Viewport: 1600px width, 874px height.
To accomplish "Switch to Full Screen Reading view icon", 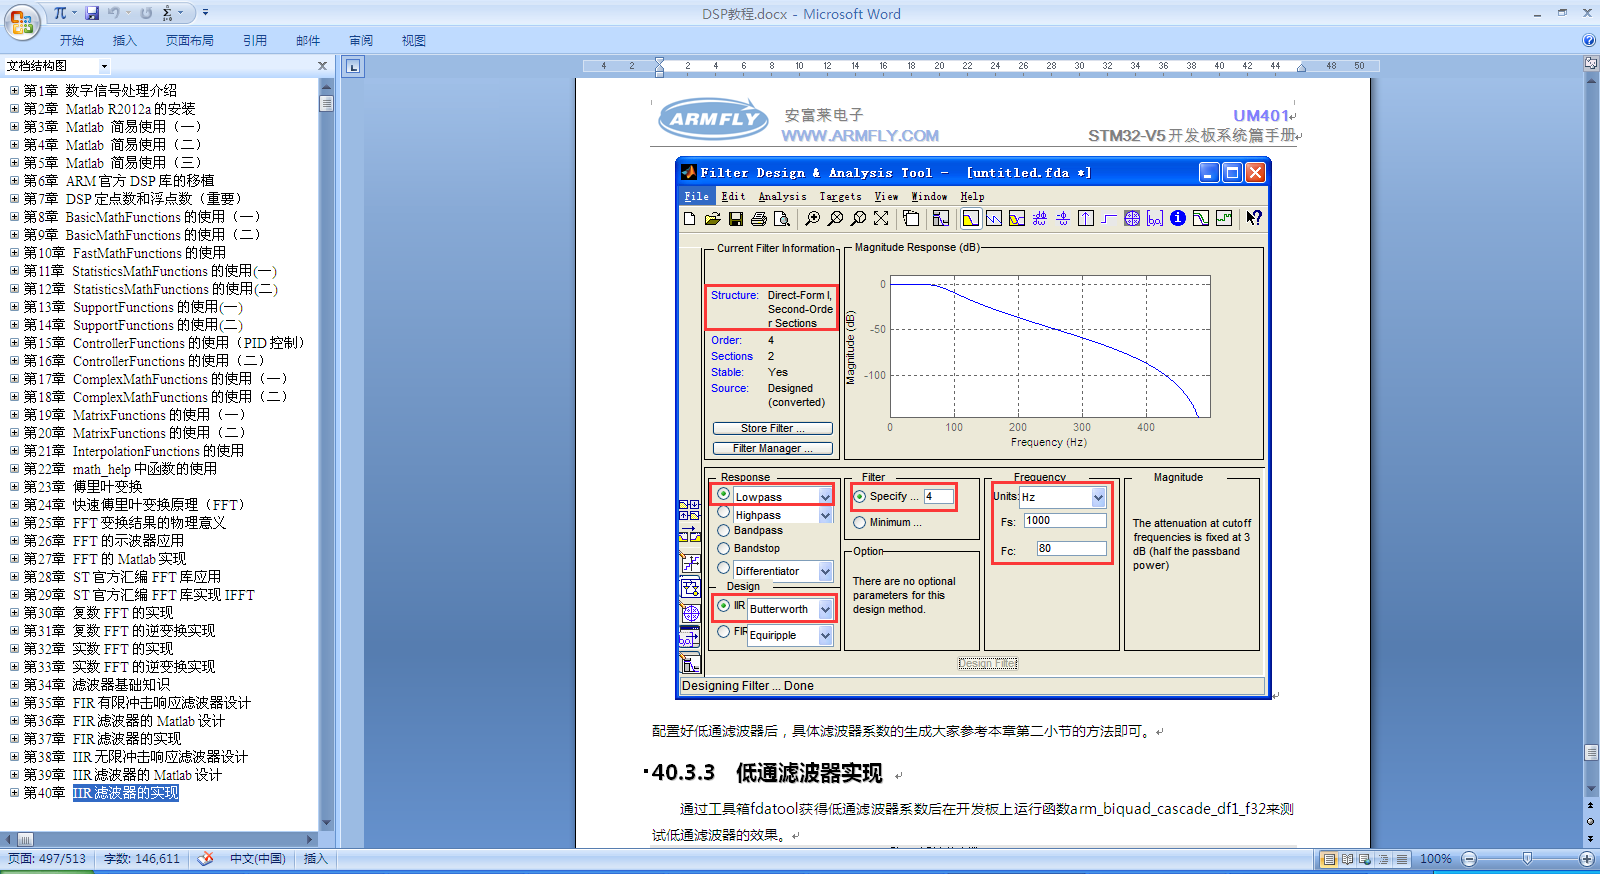I will tap(1347, 859).
